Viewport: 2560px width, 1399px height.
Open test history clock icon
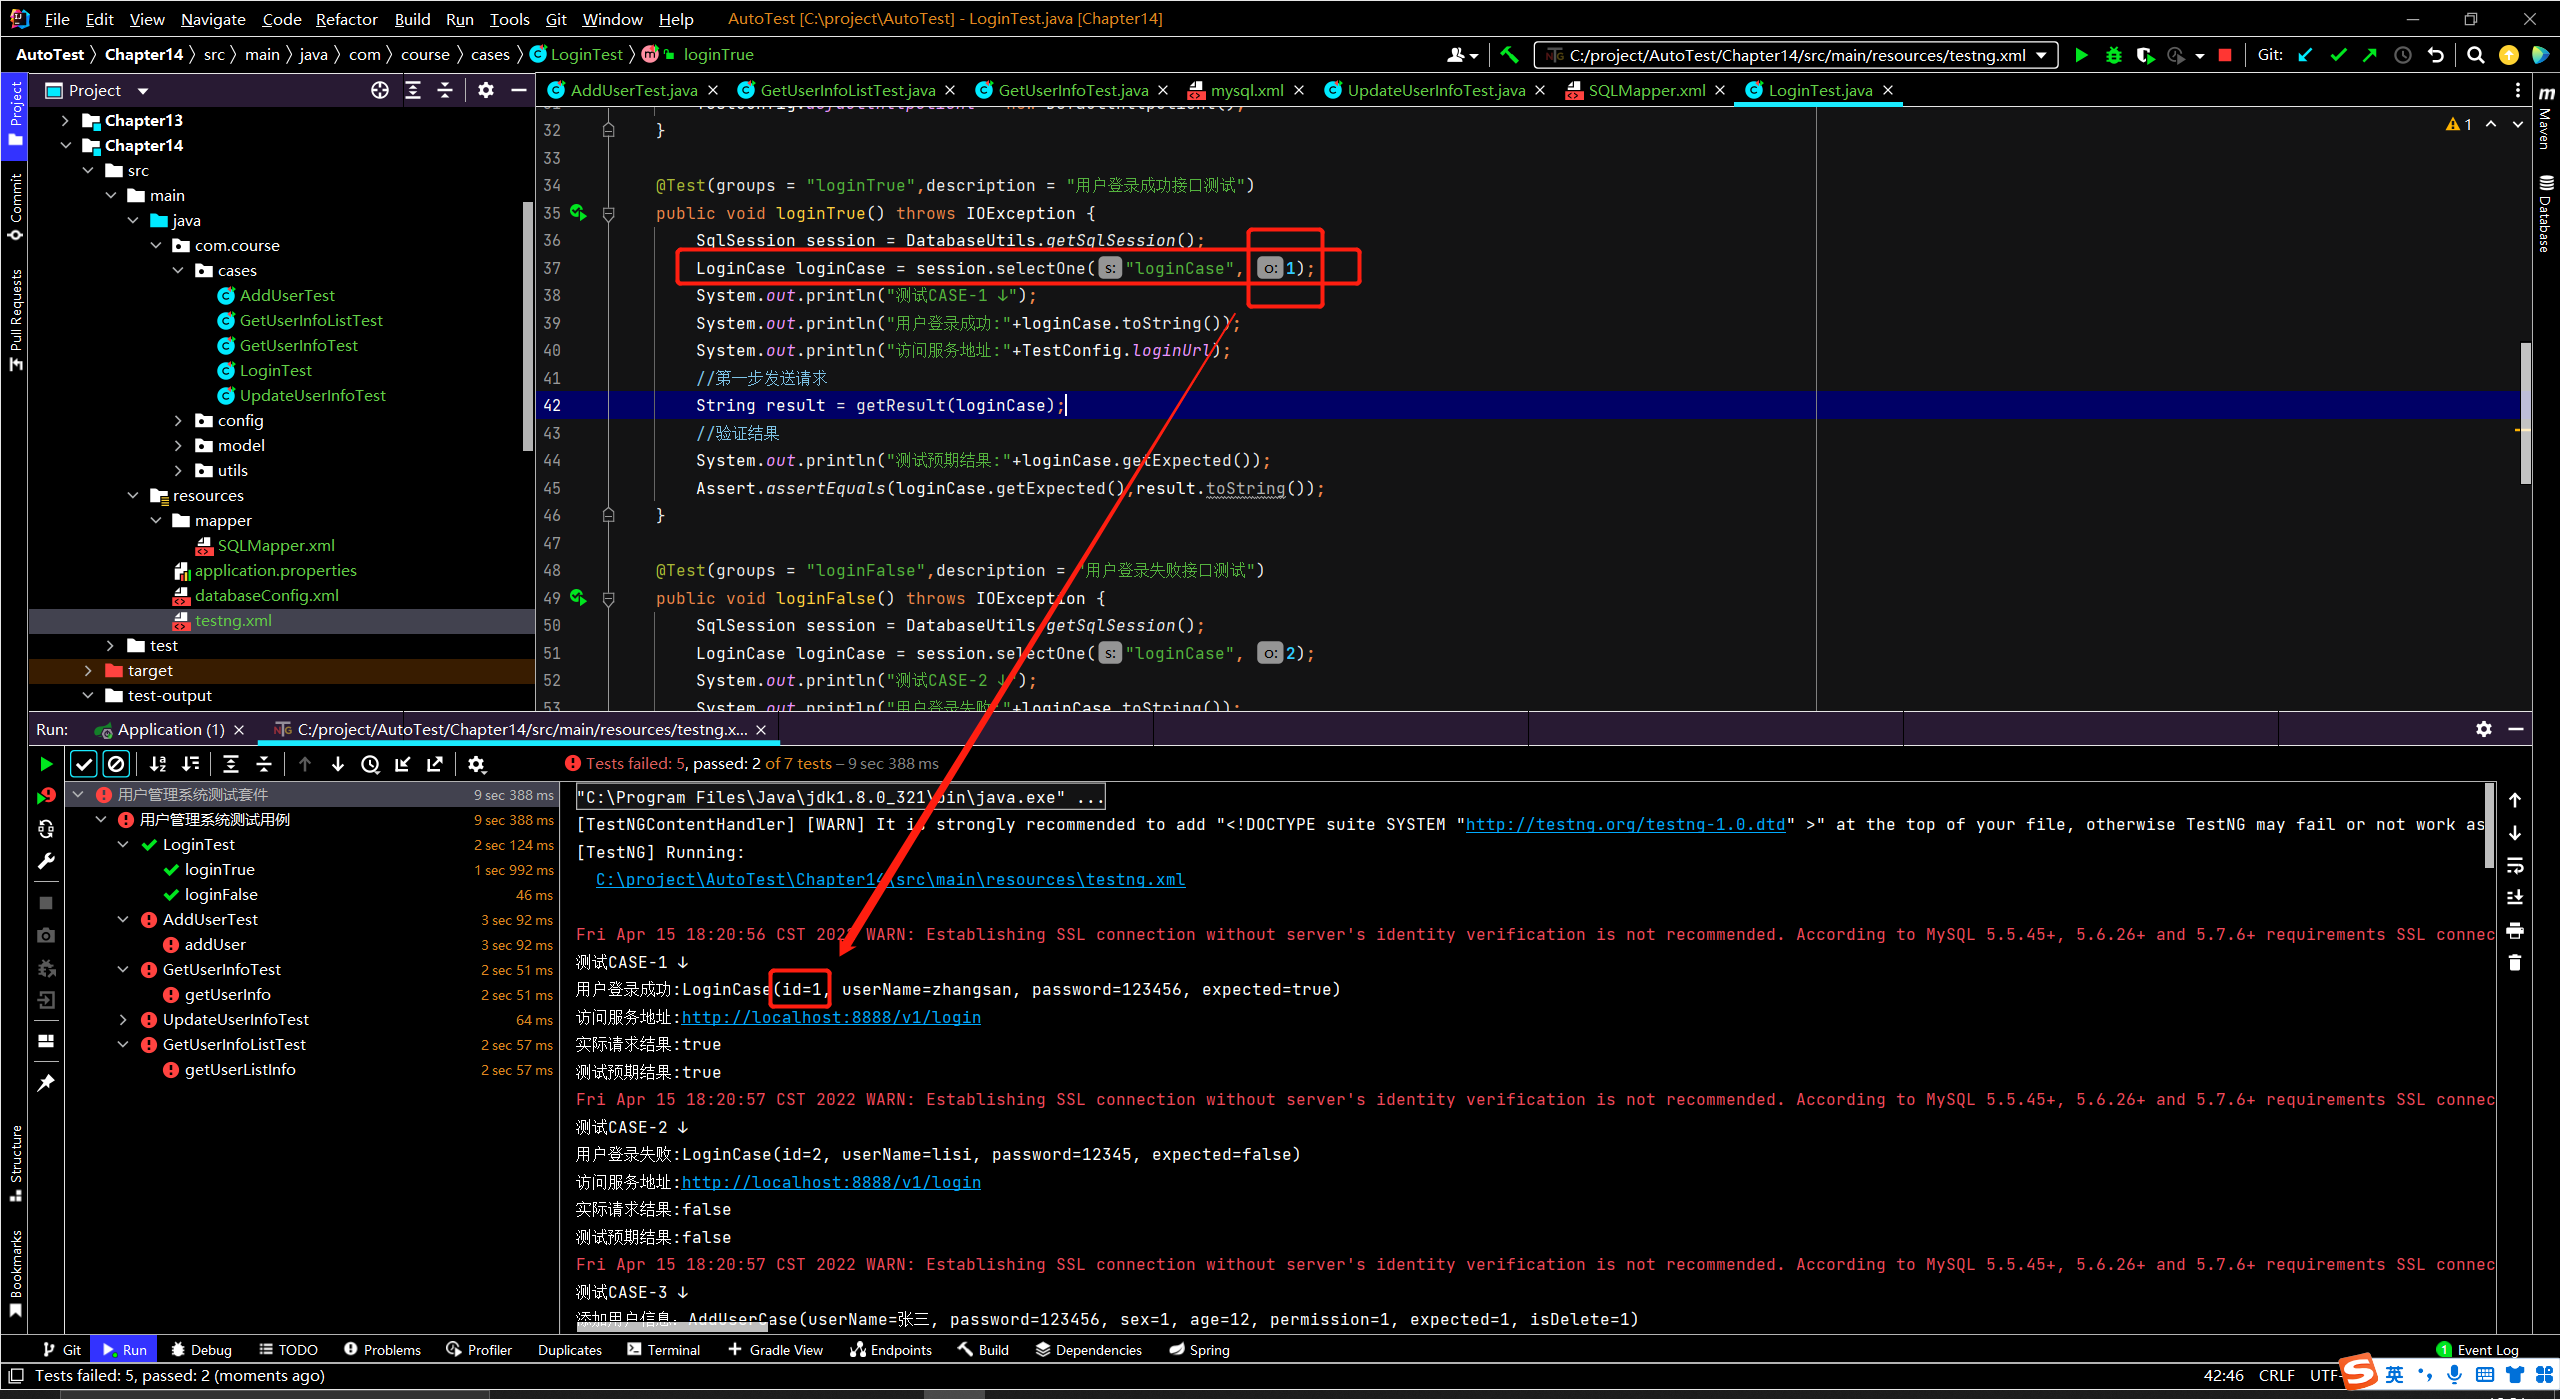(x=370, y=764)
